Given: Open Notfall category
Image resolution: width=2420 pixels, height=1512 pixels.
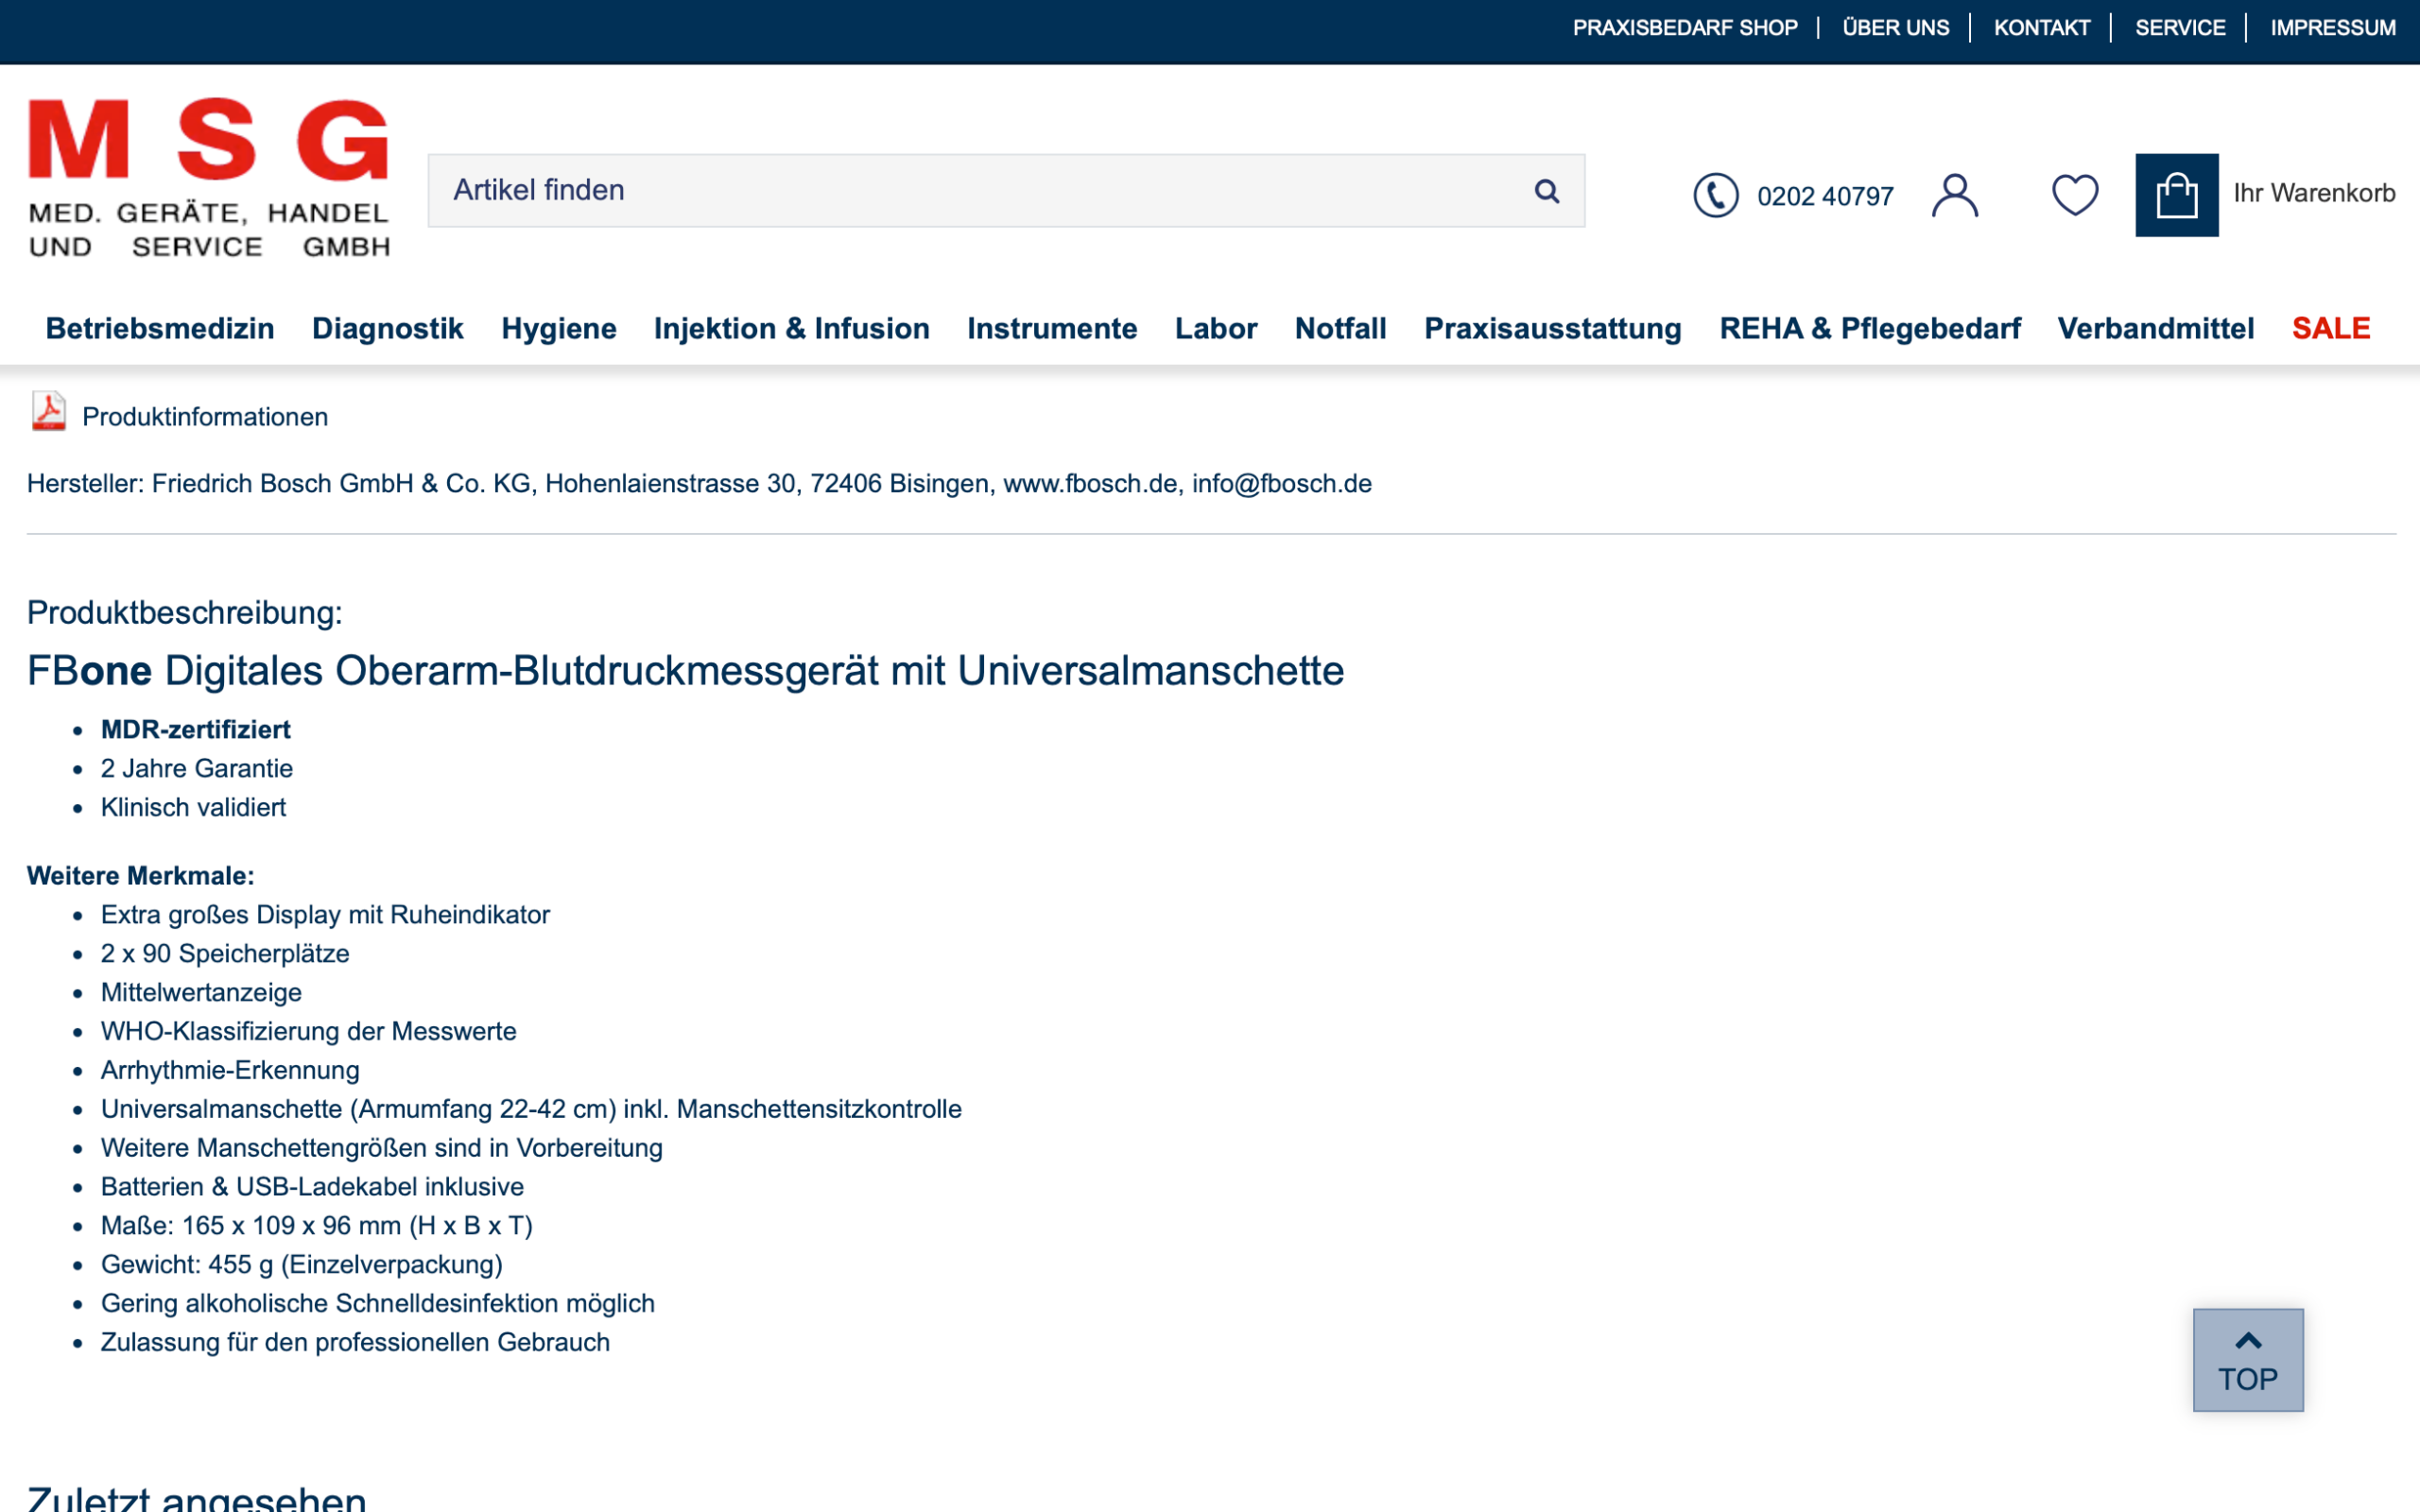Looking at the screenshot, I should click(x=1340, y=329).
